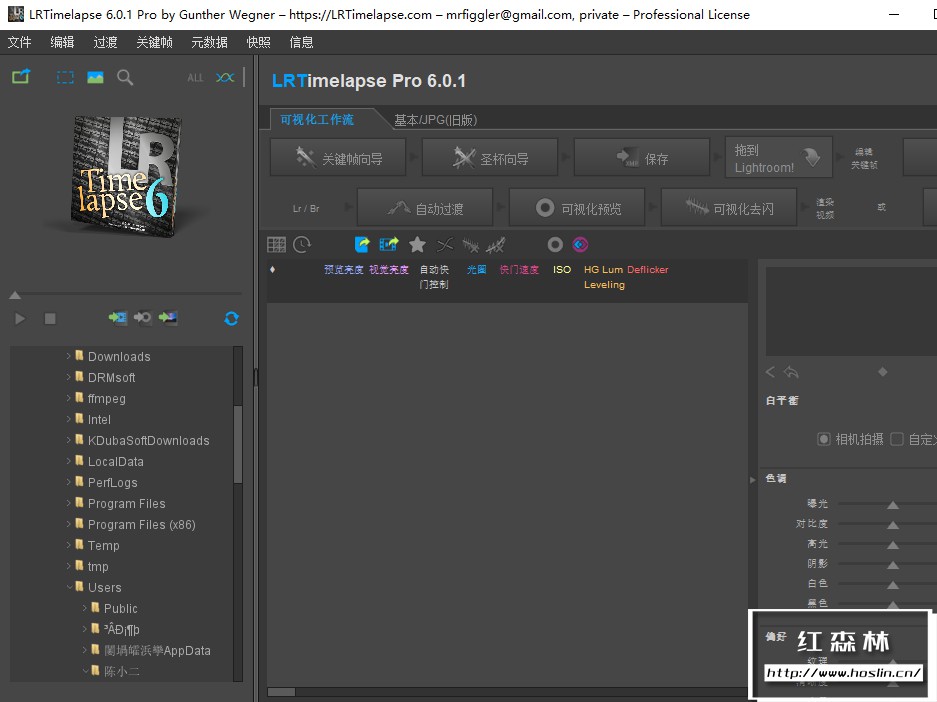
Task: Adjust the 对比度 slider handle
Action: point(893,525)
